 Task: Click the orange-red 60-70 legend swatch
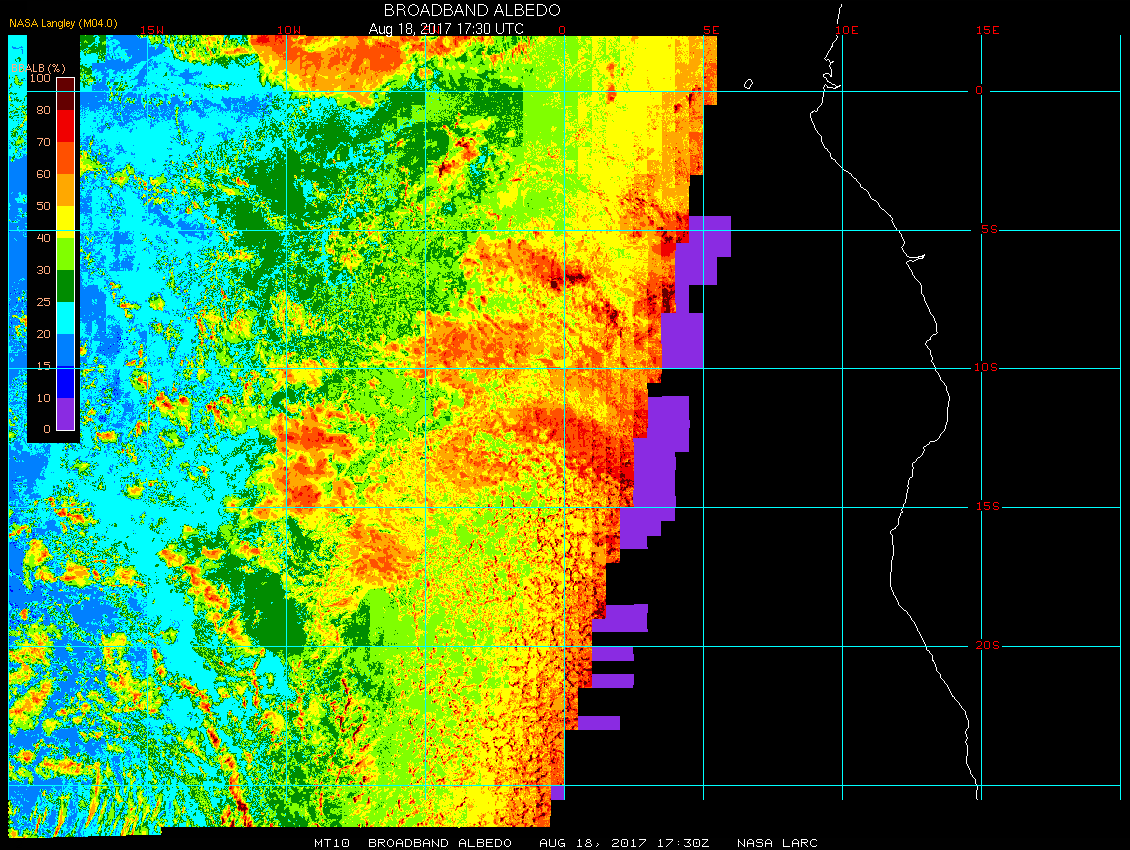66,158
